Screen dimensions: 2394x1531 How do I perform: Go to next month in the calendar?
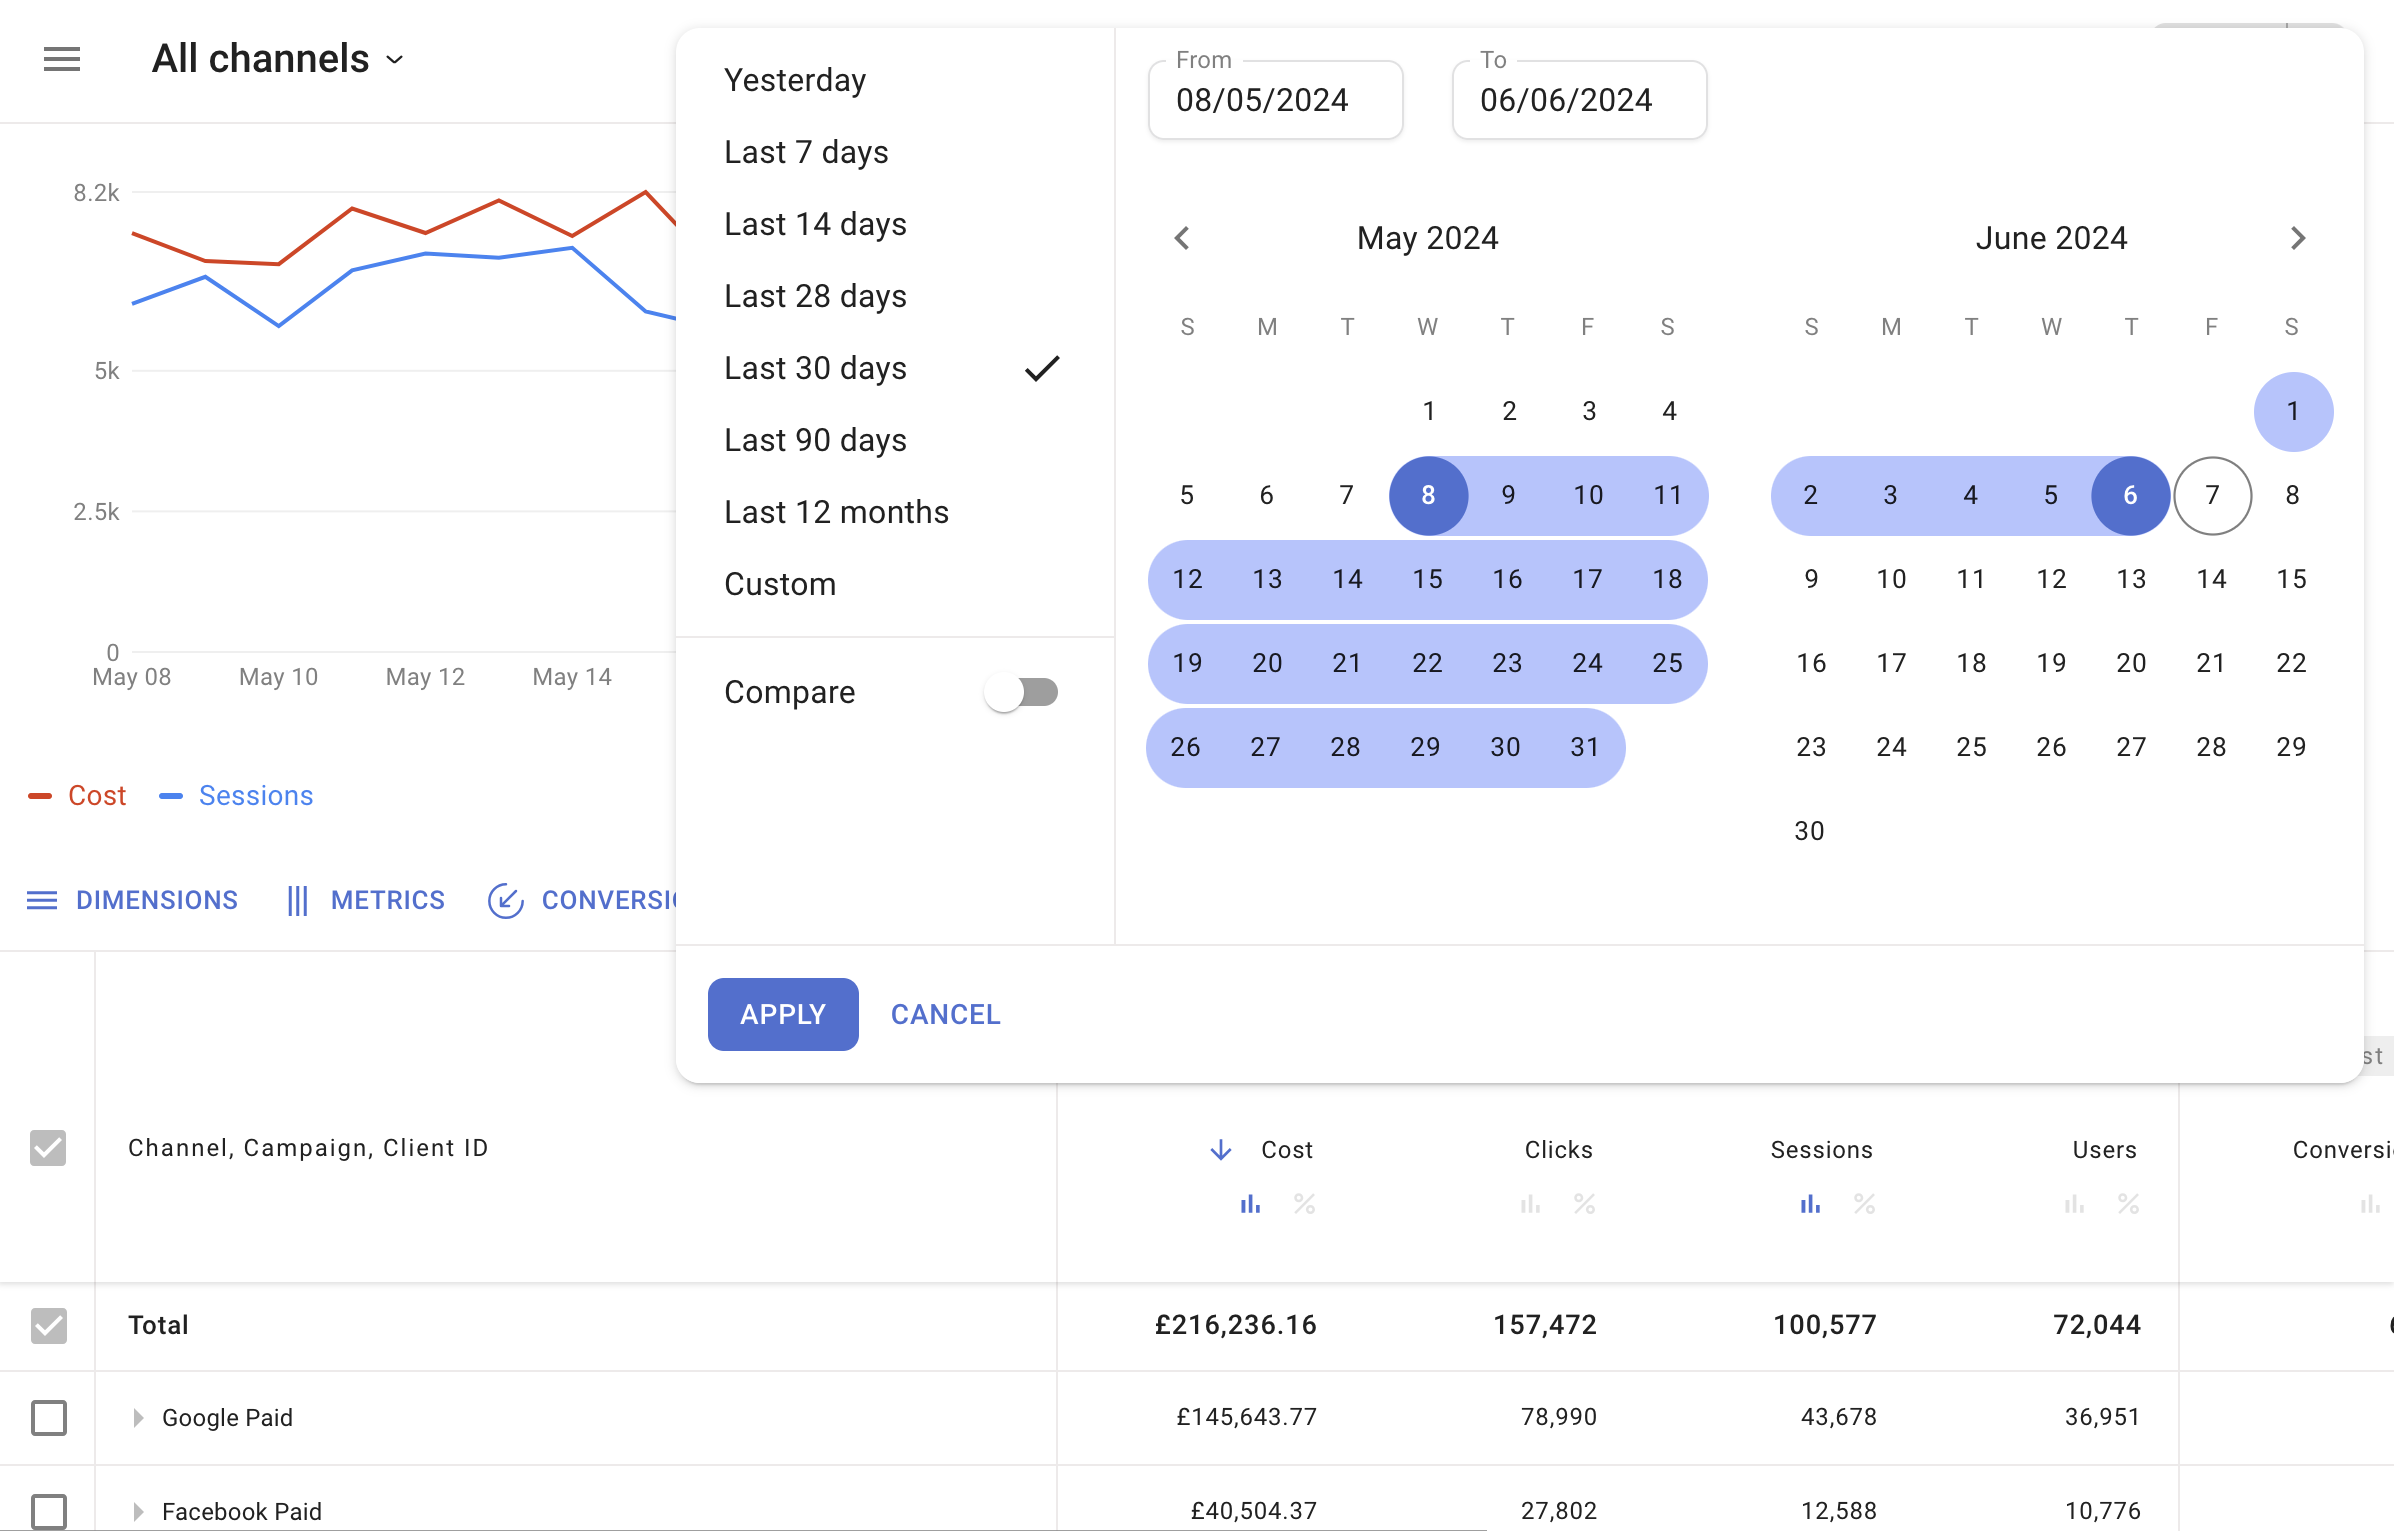(x=2298, y=237)
